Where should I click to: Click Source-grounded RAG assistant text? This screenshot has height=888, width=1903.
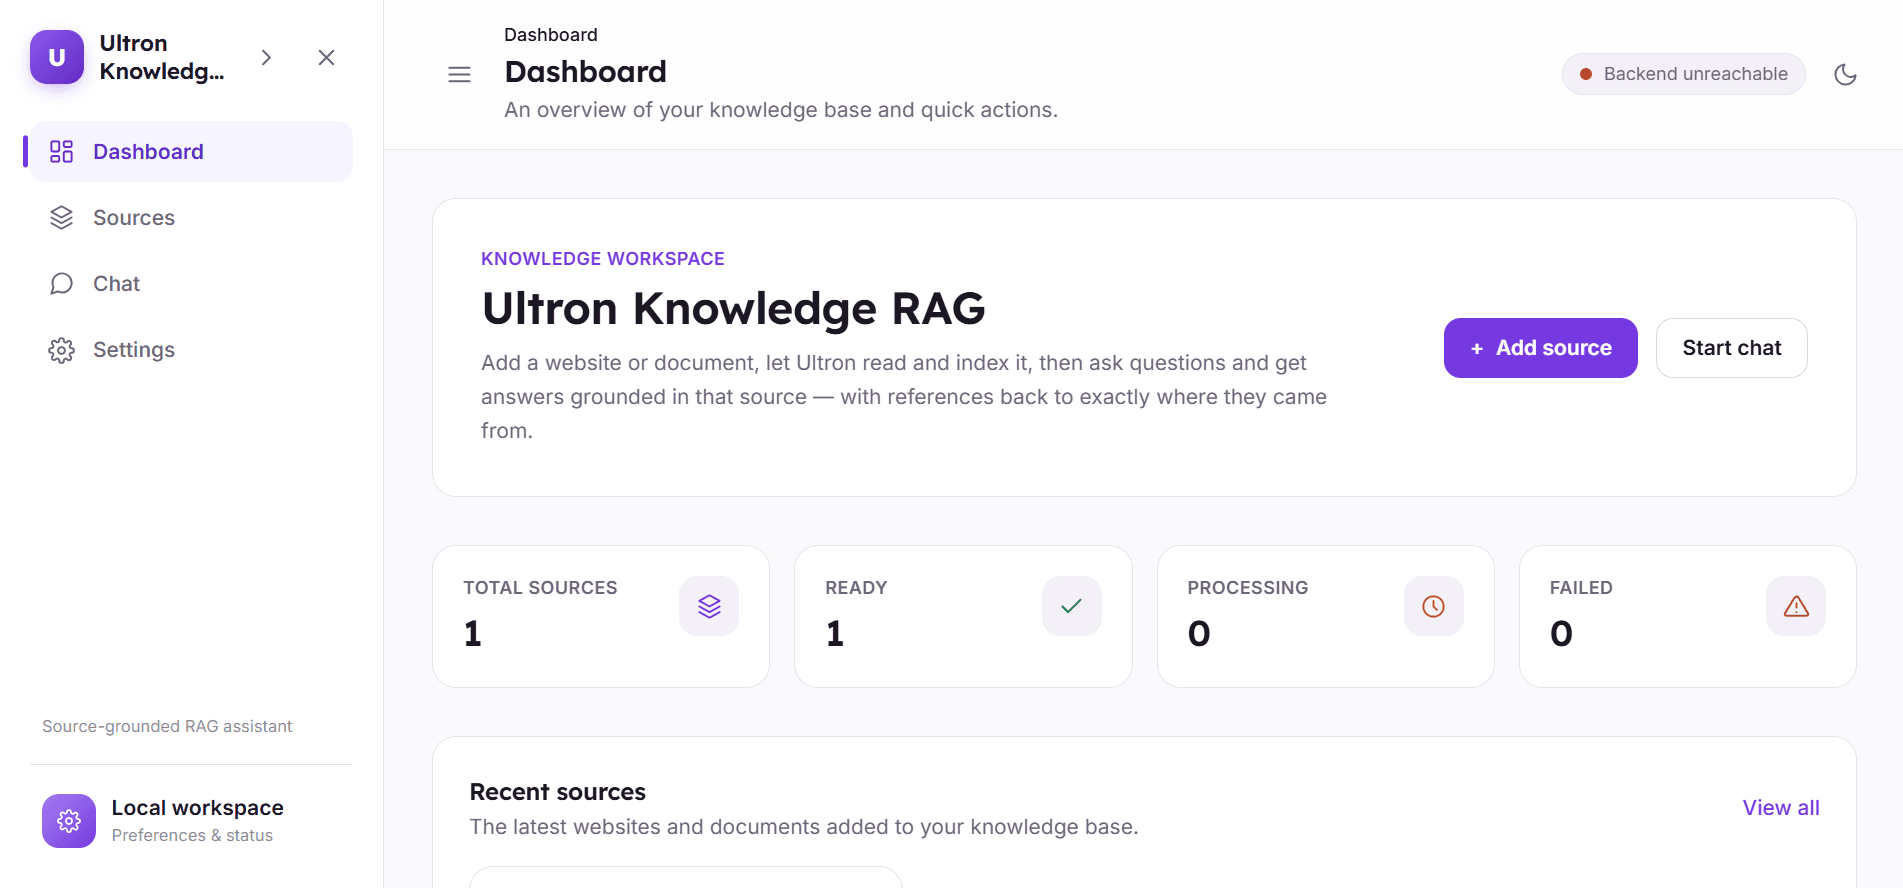click(x=167, y=726)
